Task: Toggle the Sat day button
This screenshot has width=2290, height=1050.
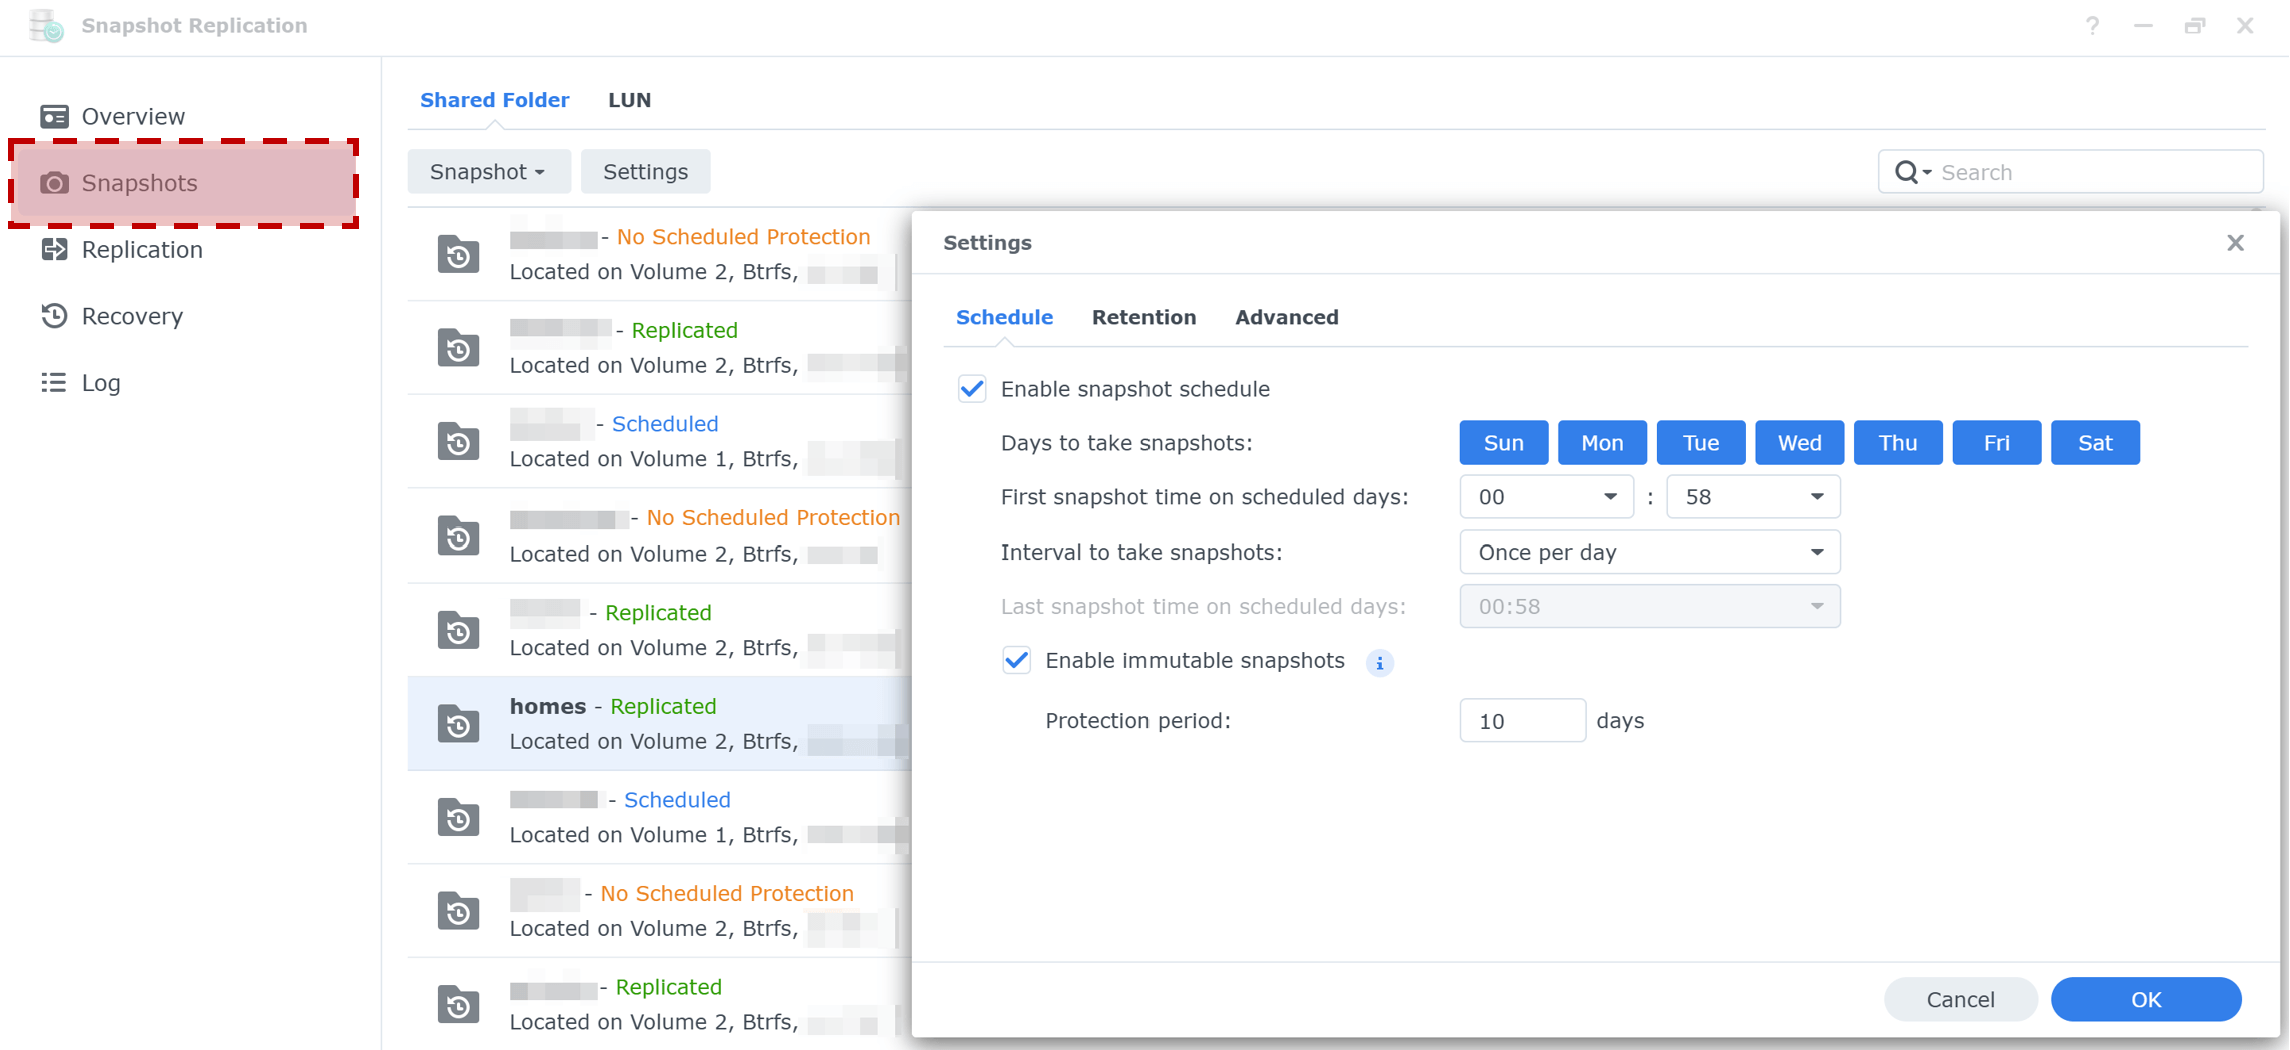Action: pyautogui.click(x=2095, y=443)
